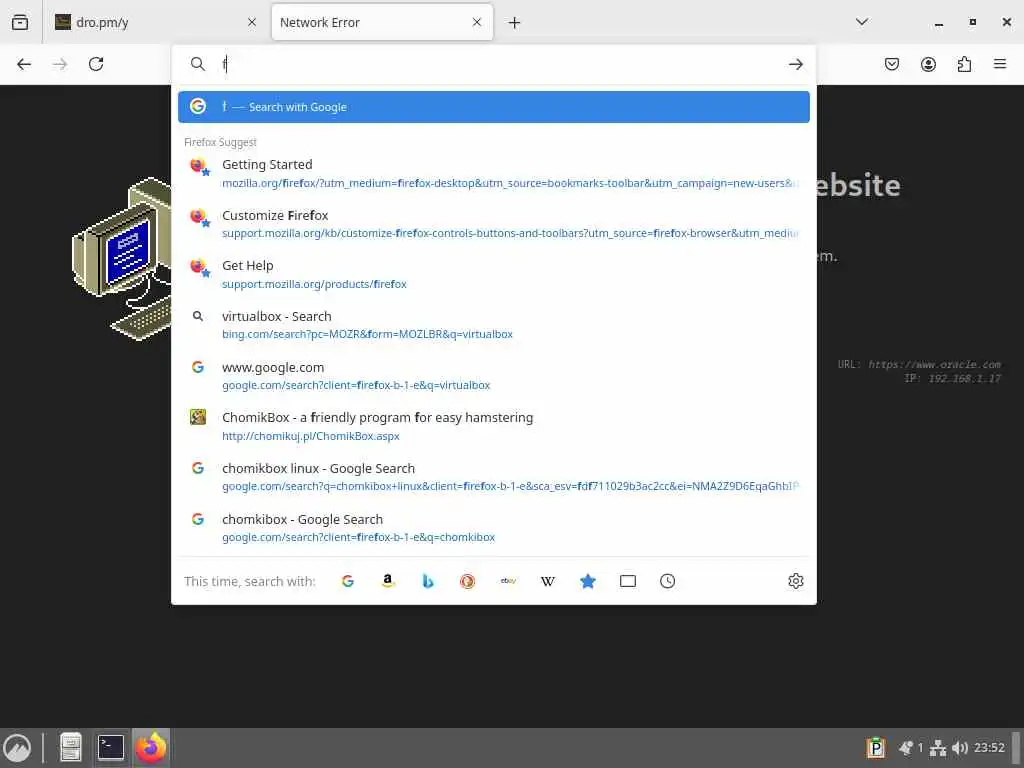Select the Get Help suggestion
The width and height of the screenshot is (1024, 768).
494,274
